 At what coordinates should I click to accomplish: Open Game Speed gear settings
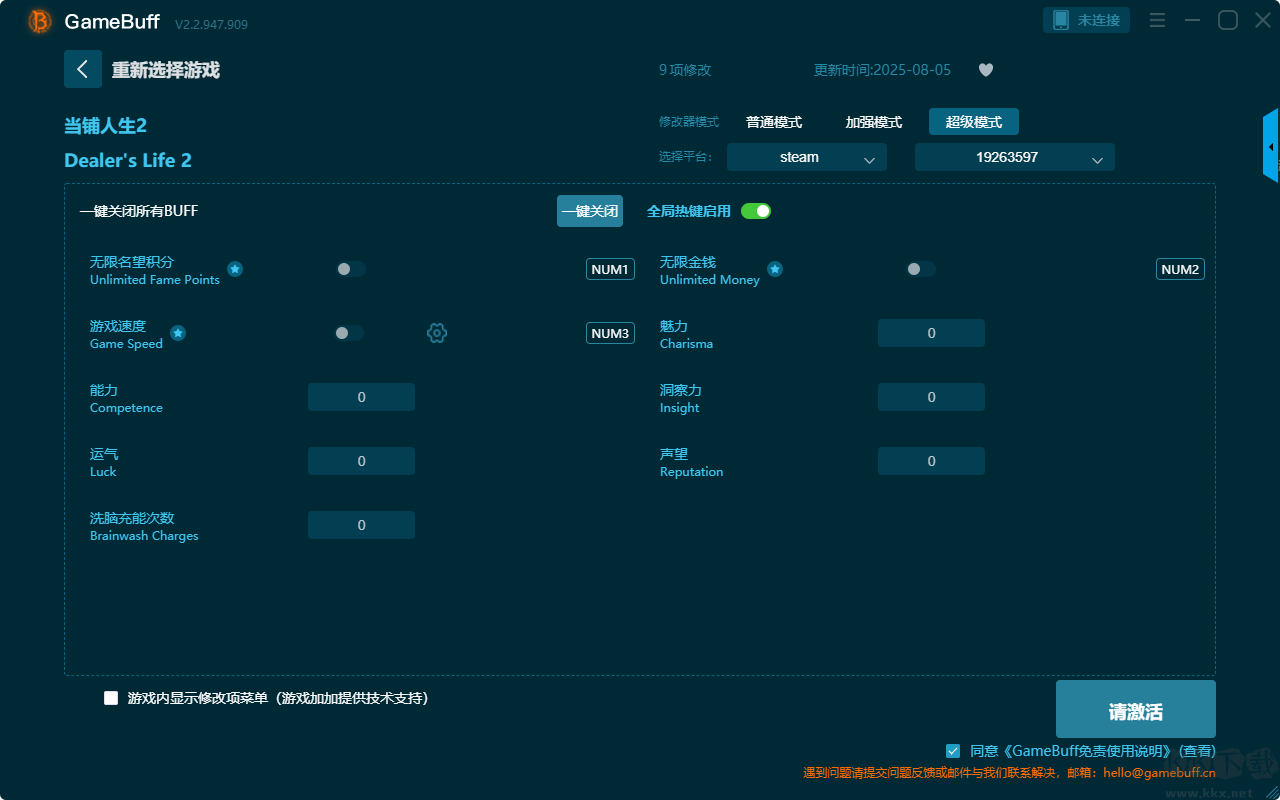437,333
